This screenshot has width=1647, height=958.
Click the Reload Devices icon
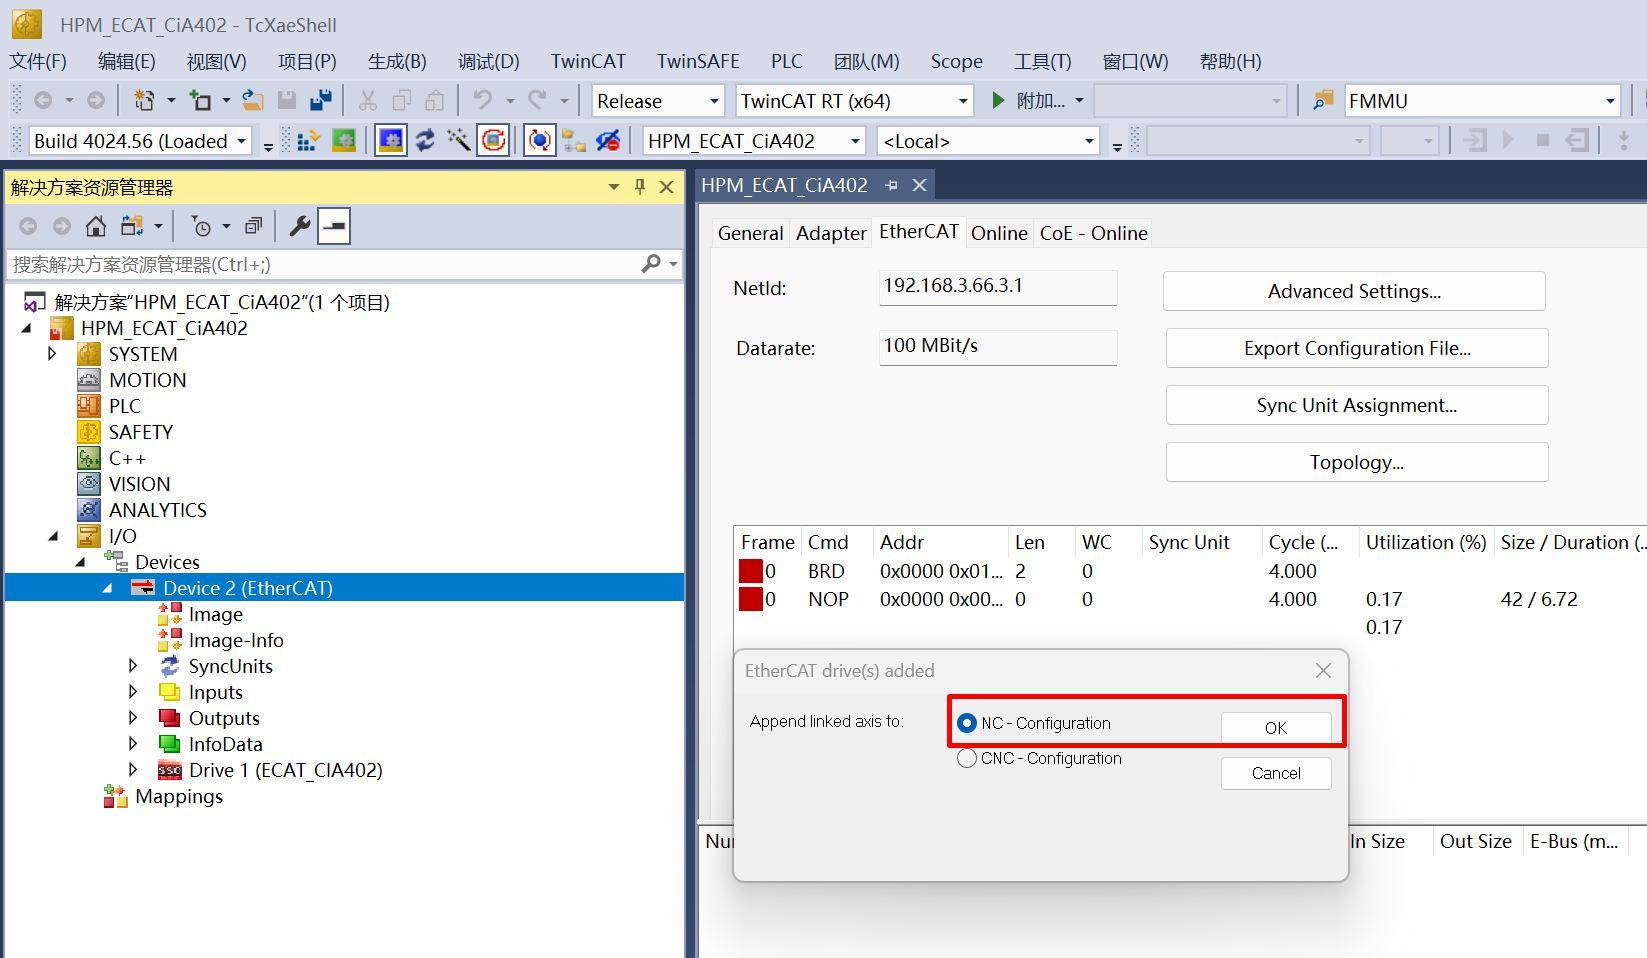click(425, 140)
